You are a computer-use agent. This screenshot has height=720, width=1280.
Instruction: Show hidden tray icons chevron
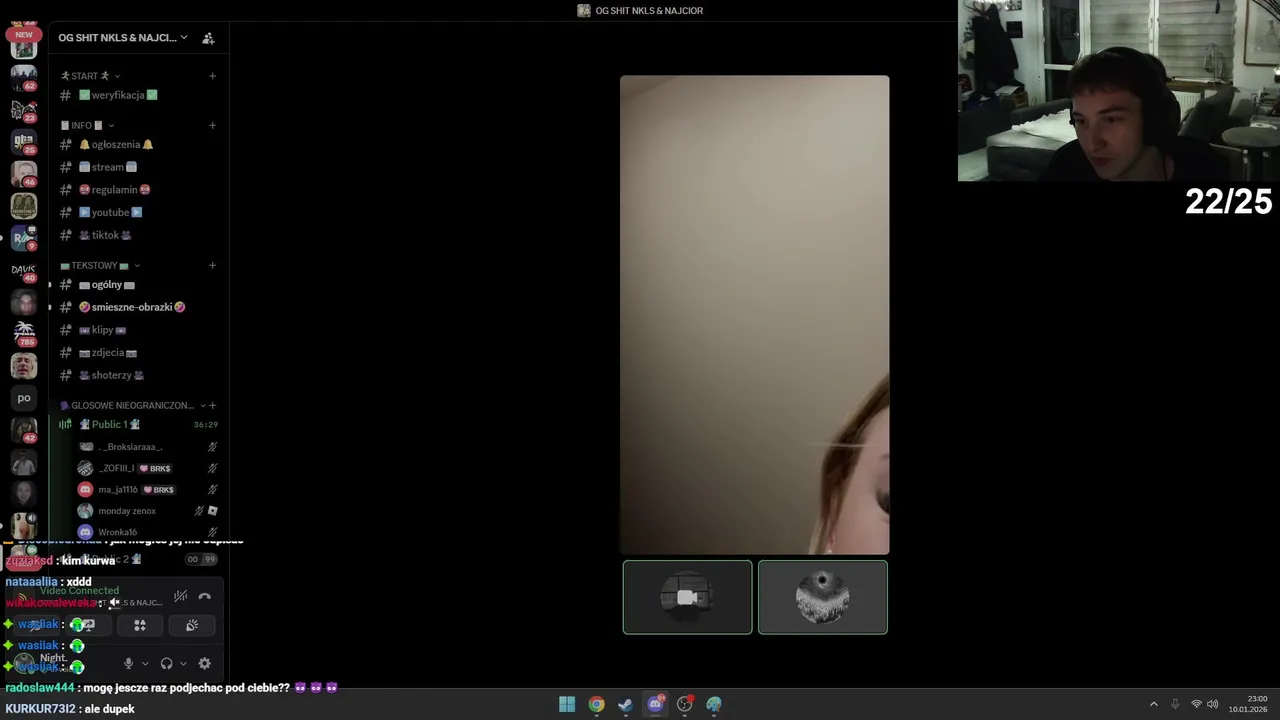click(1153, 704)
